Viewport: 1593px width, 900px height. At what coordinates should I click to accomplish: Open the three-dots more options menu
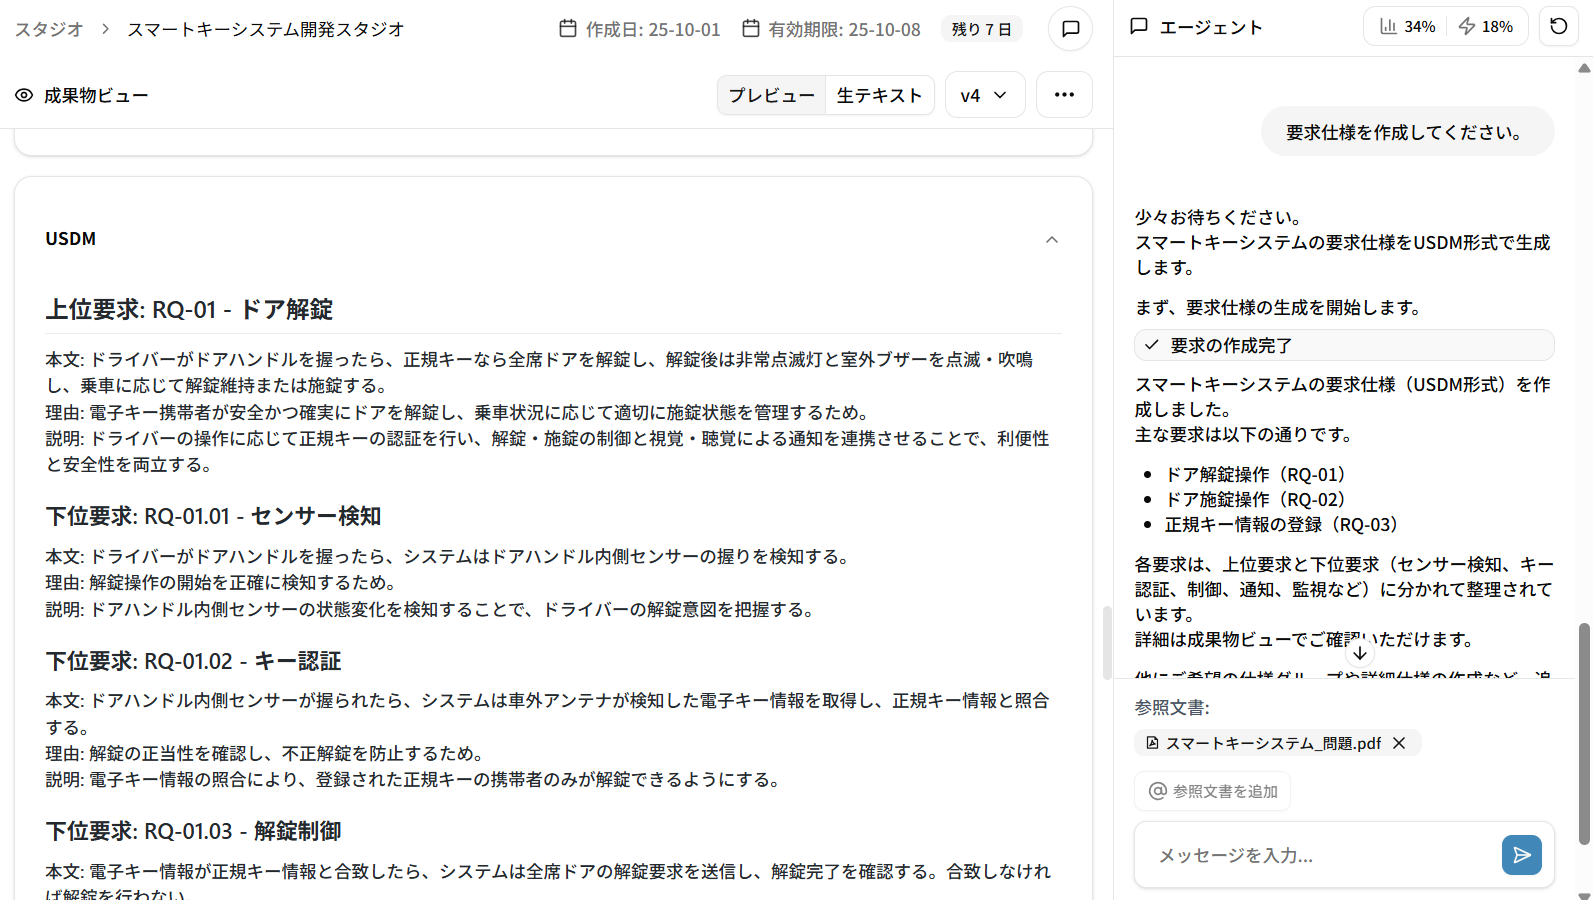pyautogui.click(x=1064, y=95)
